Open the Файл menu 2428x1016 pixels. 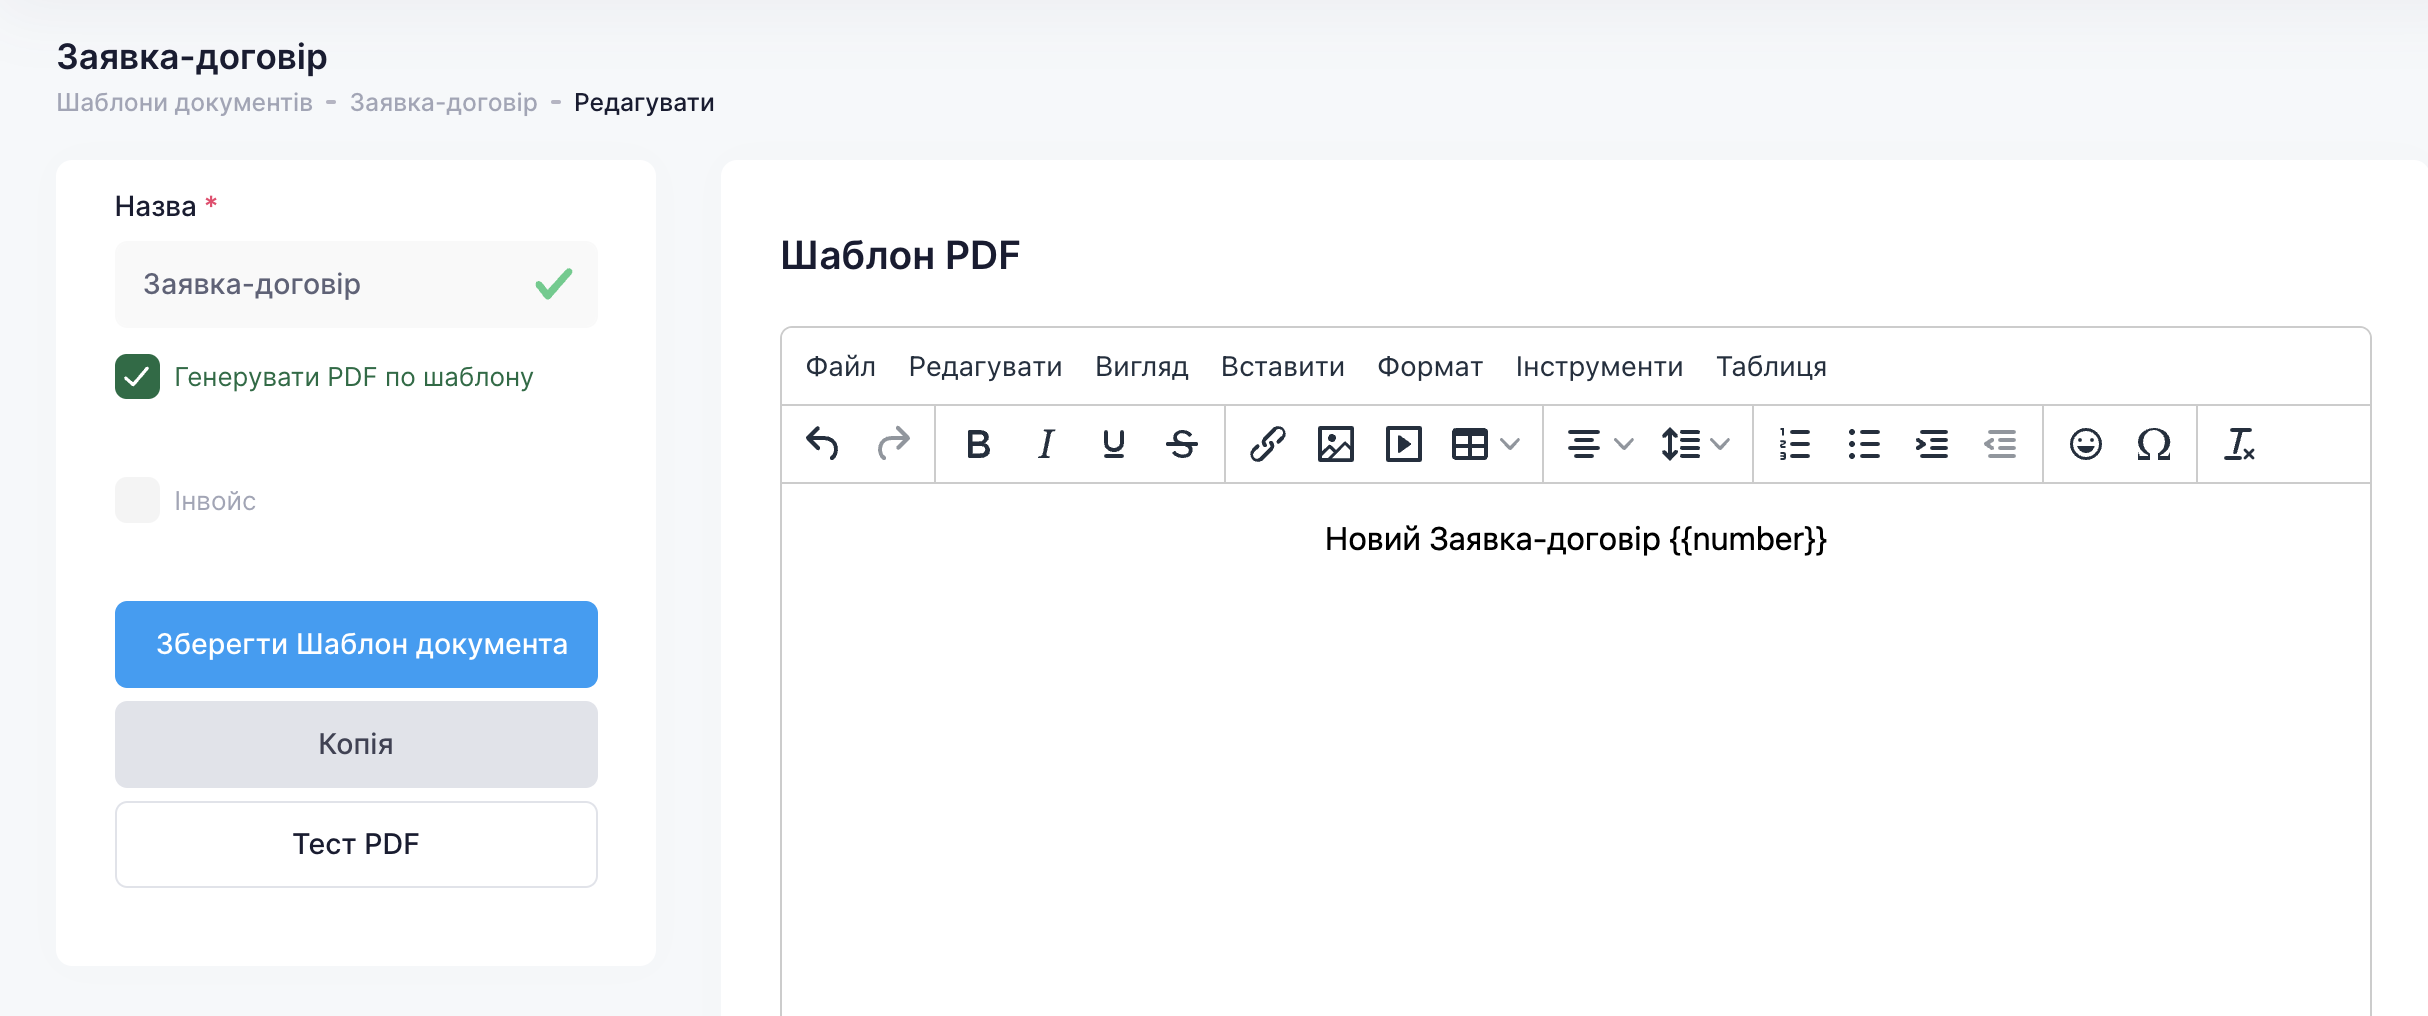click(840, 367)
